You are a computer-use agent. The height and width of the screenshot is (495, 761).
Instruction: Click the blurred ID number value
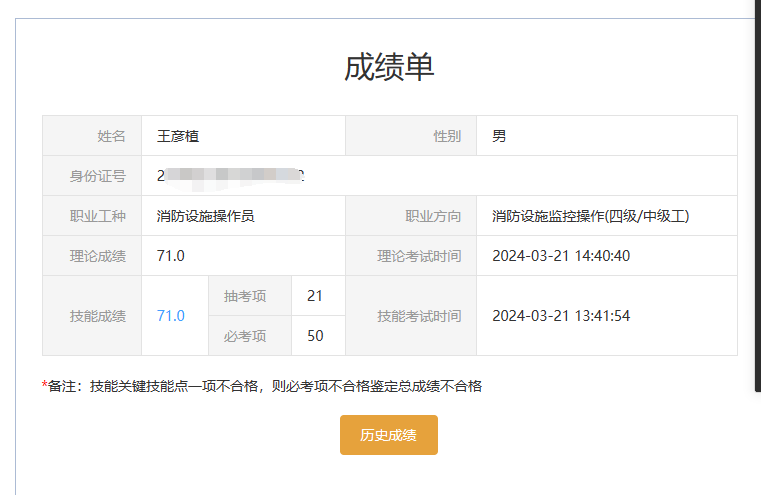pos(231,176)
